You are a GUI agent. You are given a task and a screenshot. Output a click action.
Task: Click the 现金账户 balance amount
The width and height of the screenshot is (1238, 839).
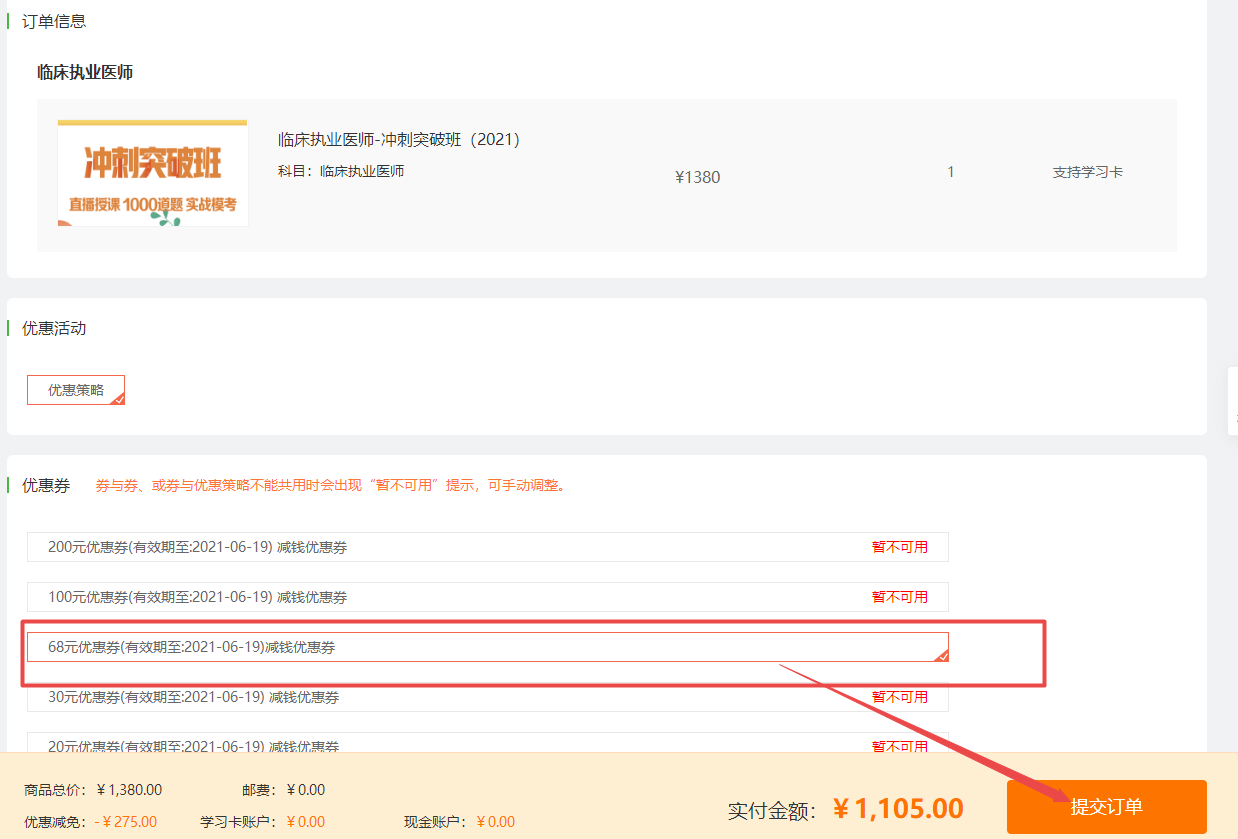[495, 822]
